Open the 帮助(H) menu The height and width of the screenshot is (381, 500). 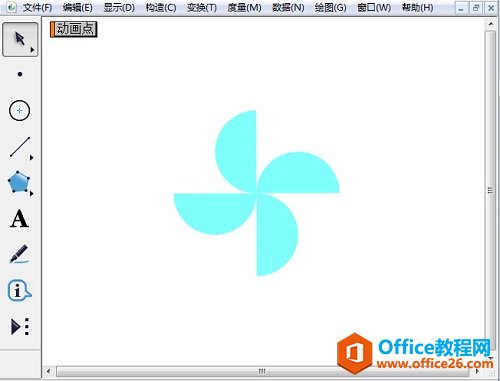417,7
